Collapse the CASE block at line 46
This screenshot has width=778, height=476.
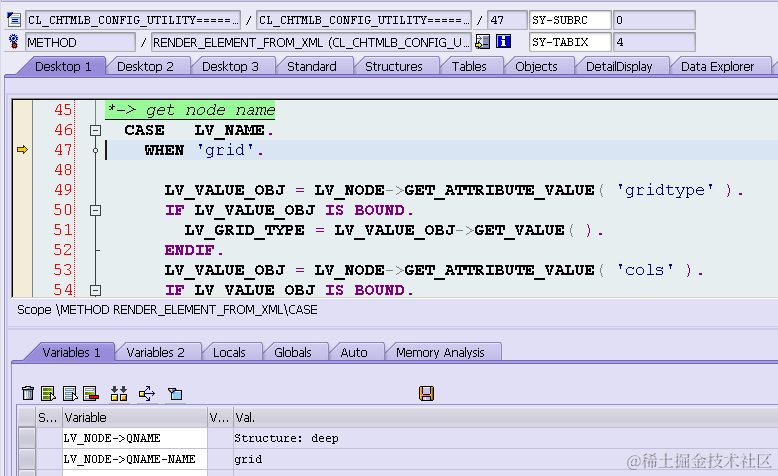[95, 131]
